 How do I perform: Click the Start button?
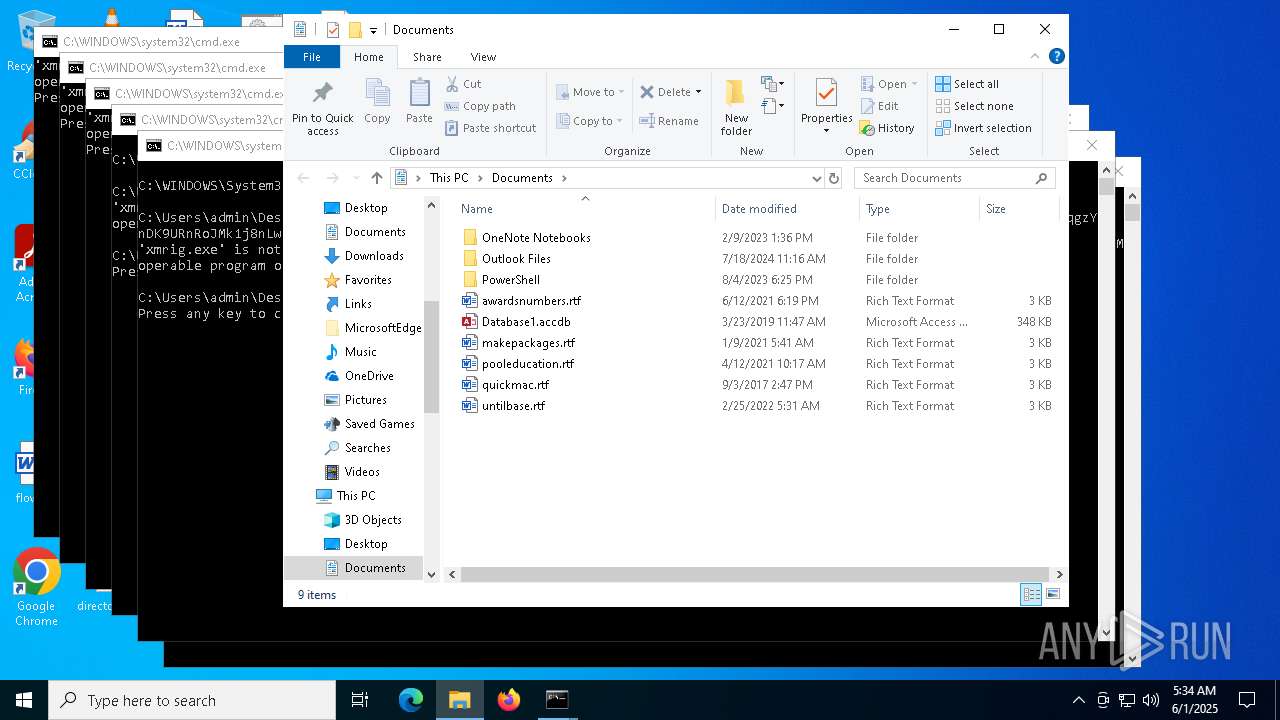point(24,700)
